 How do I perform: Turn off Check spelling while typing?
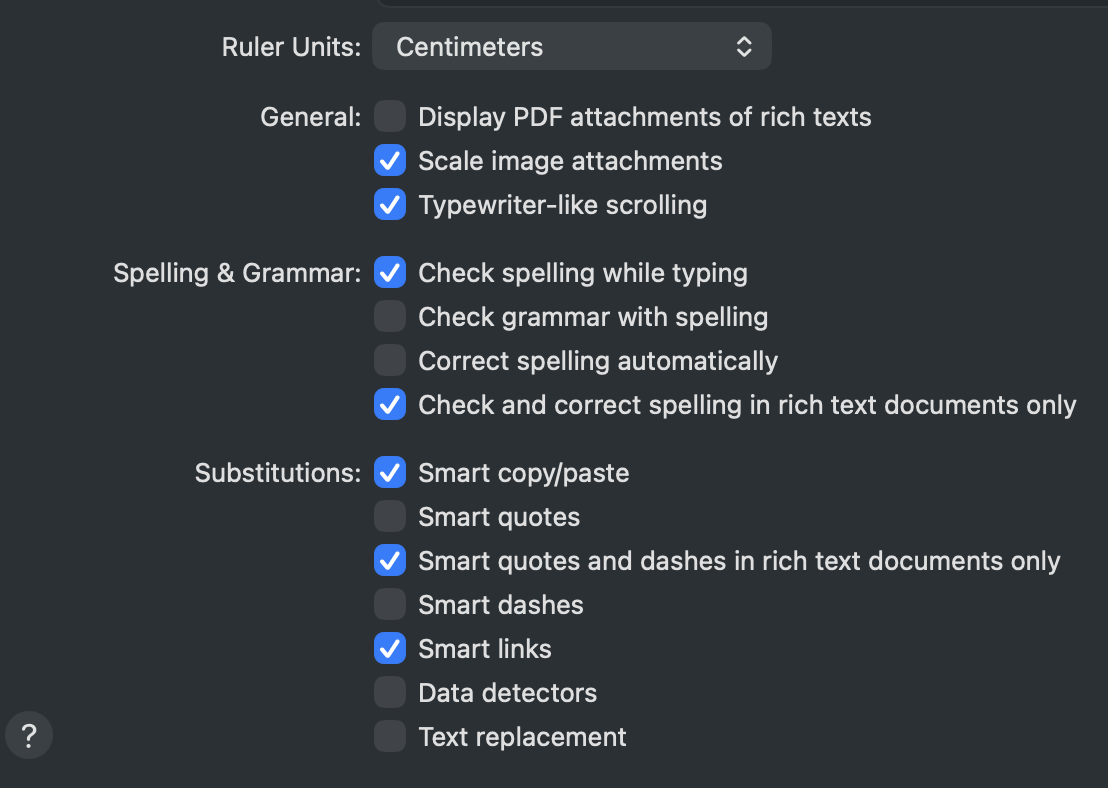click(x=390, y=273)
